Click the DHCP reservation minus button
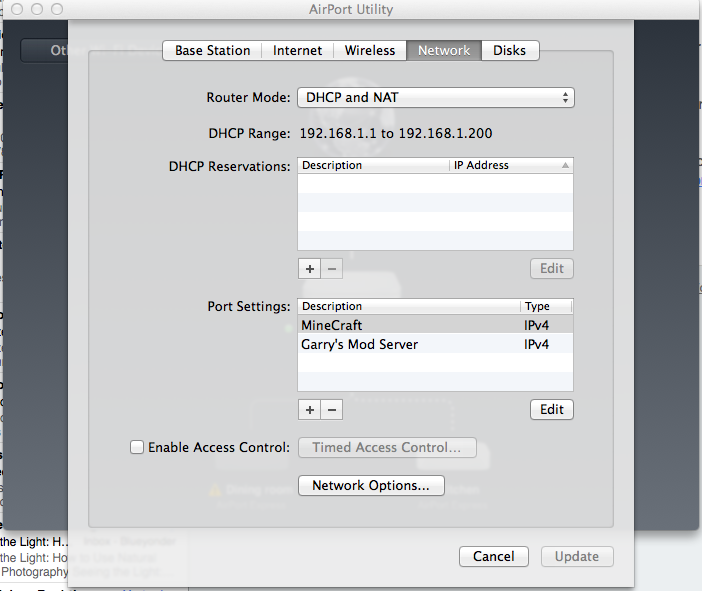Screen dimensions: 702x591 (332, 269)
